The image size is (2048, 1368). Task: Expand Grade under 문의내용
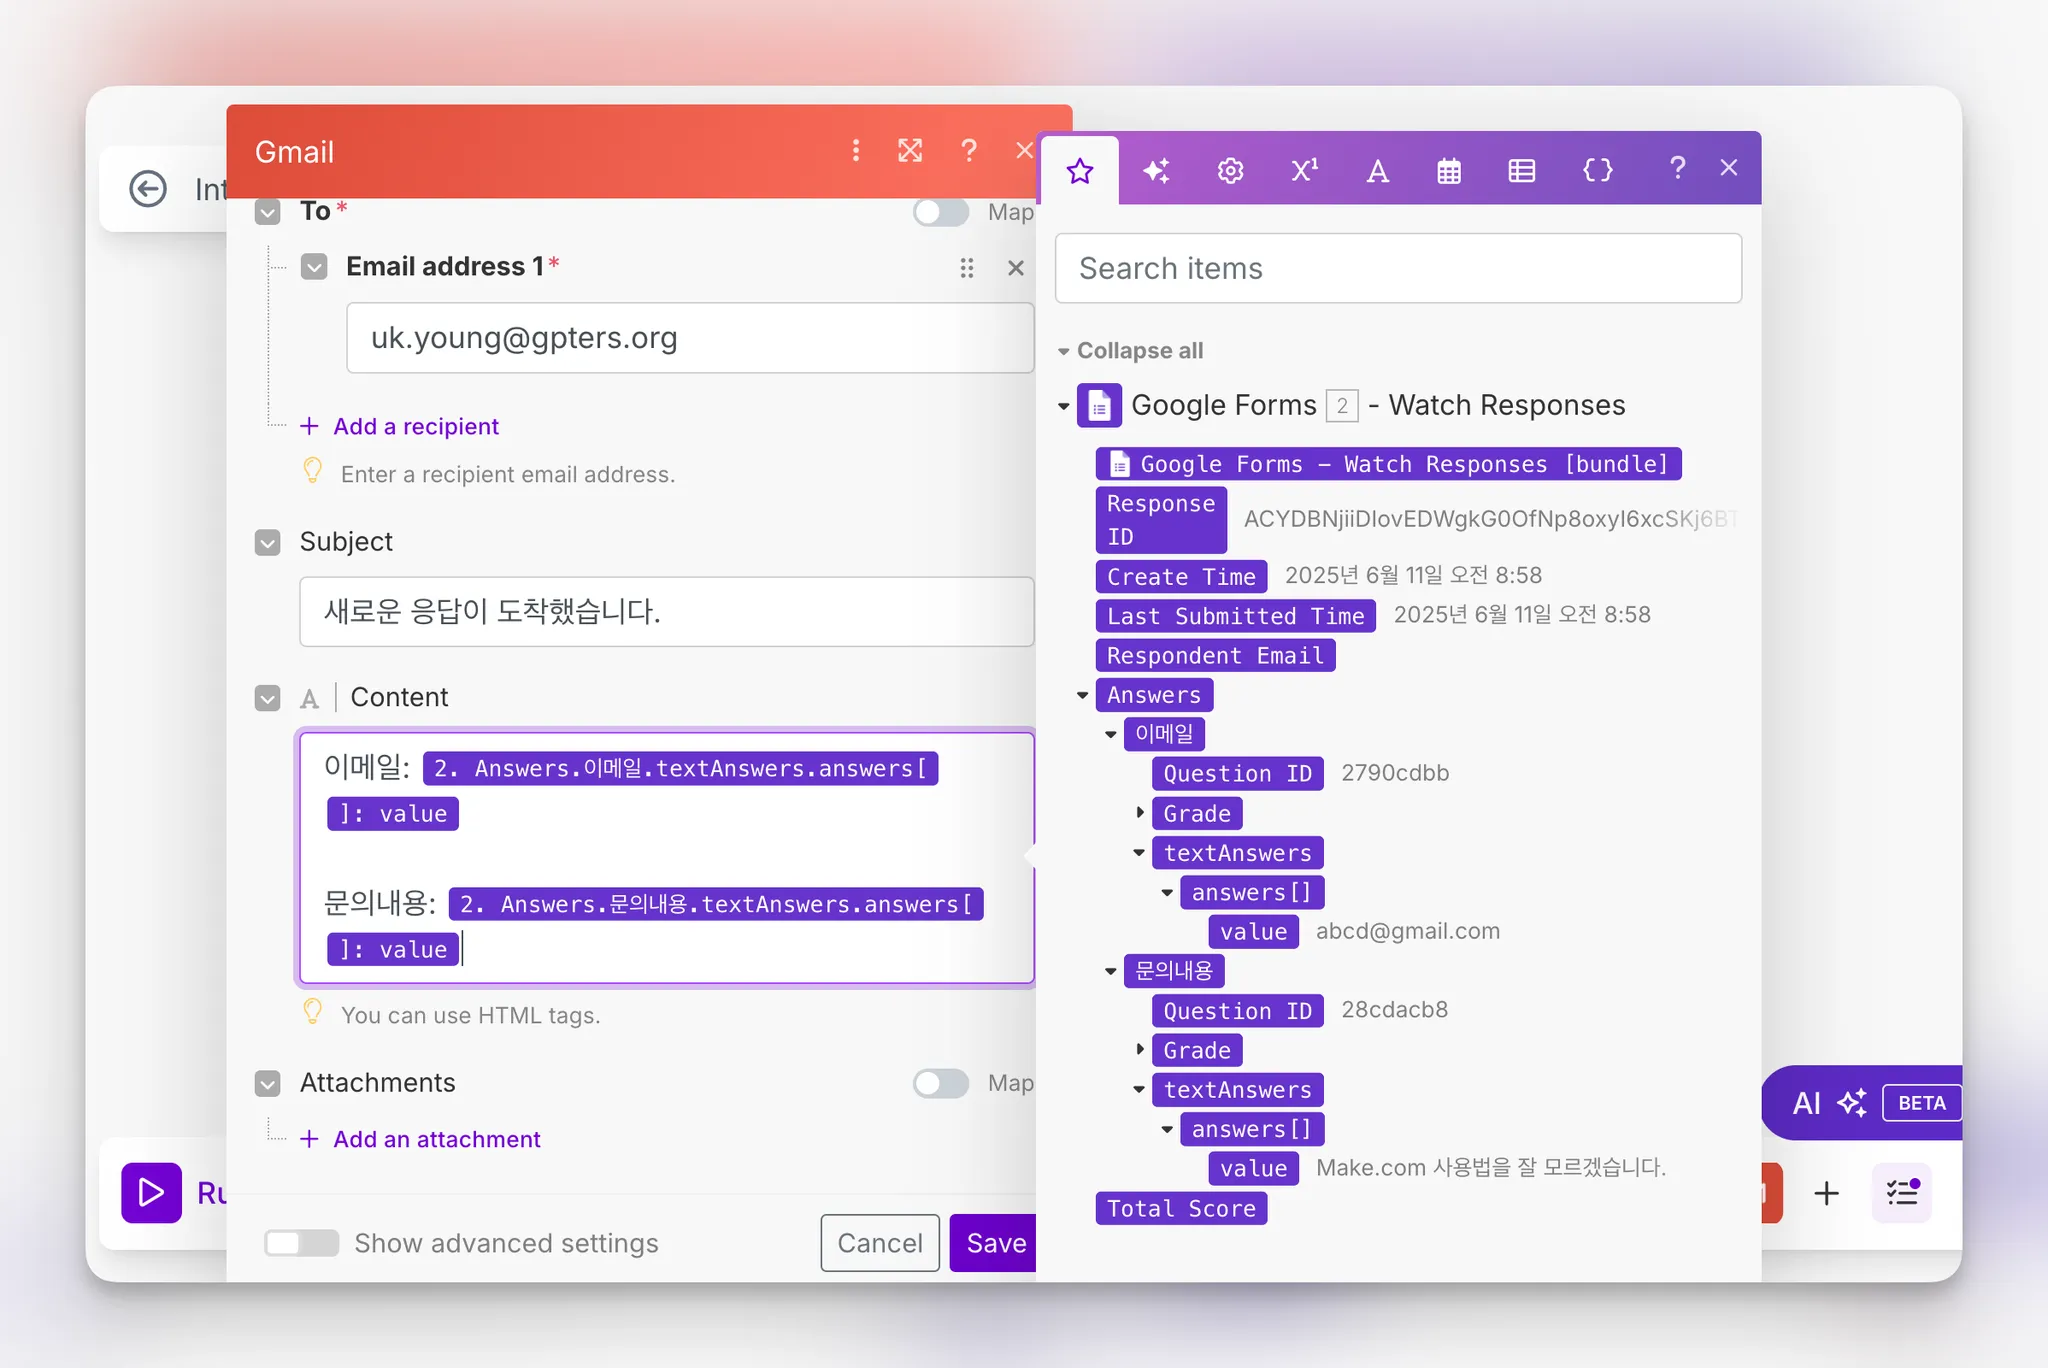point(1139,1050)
